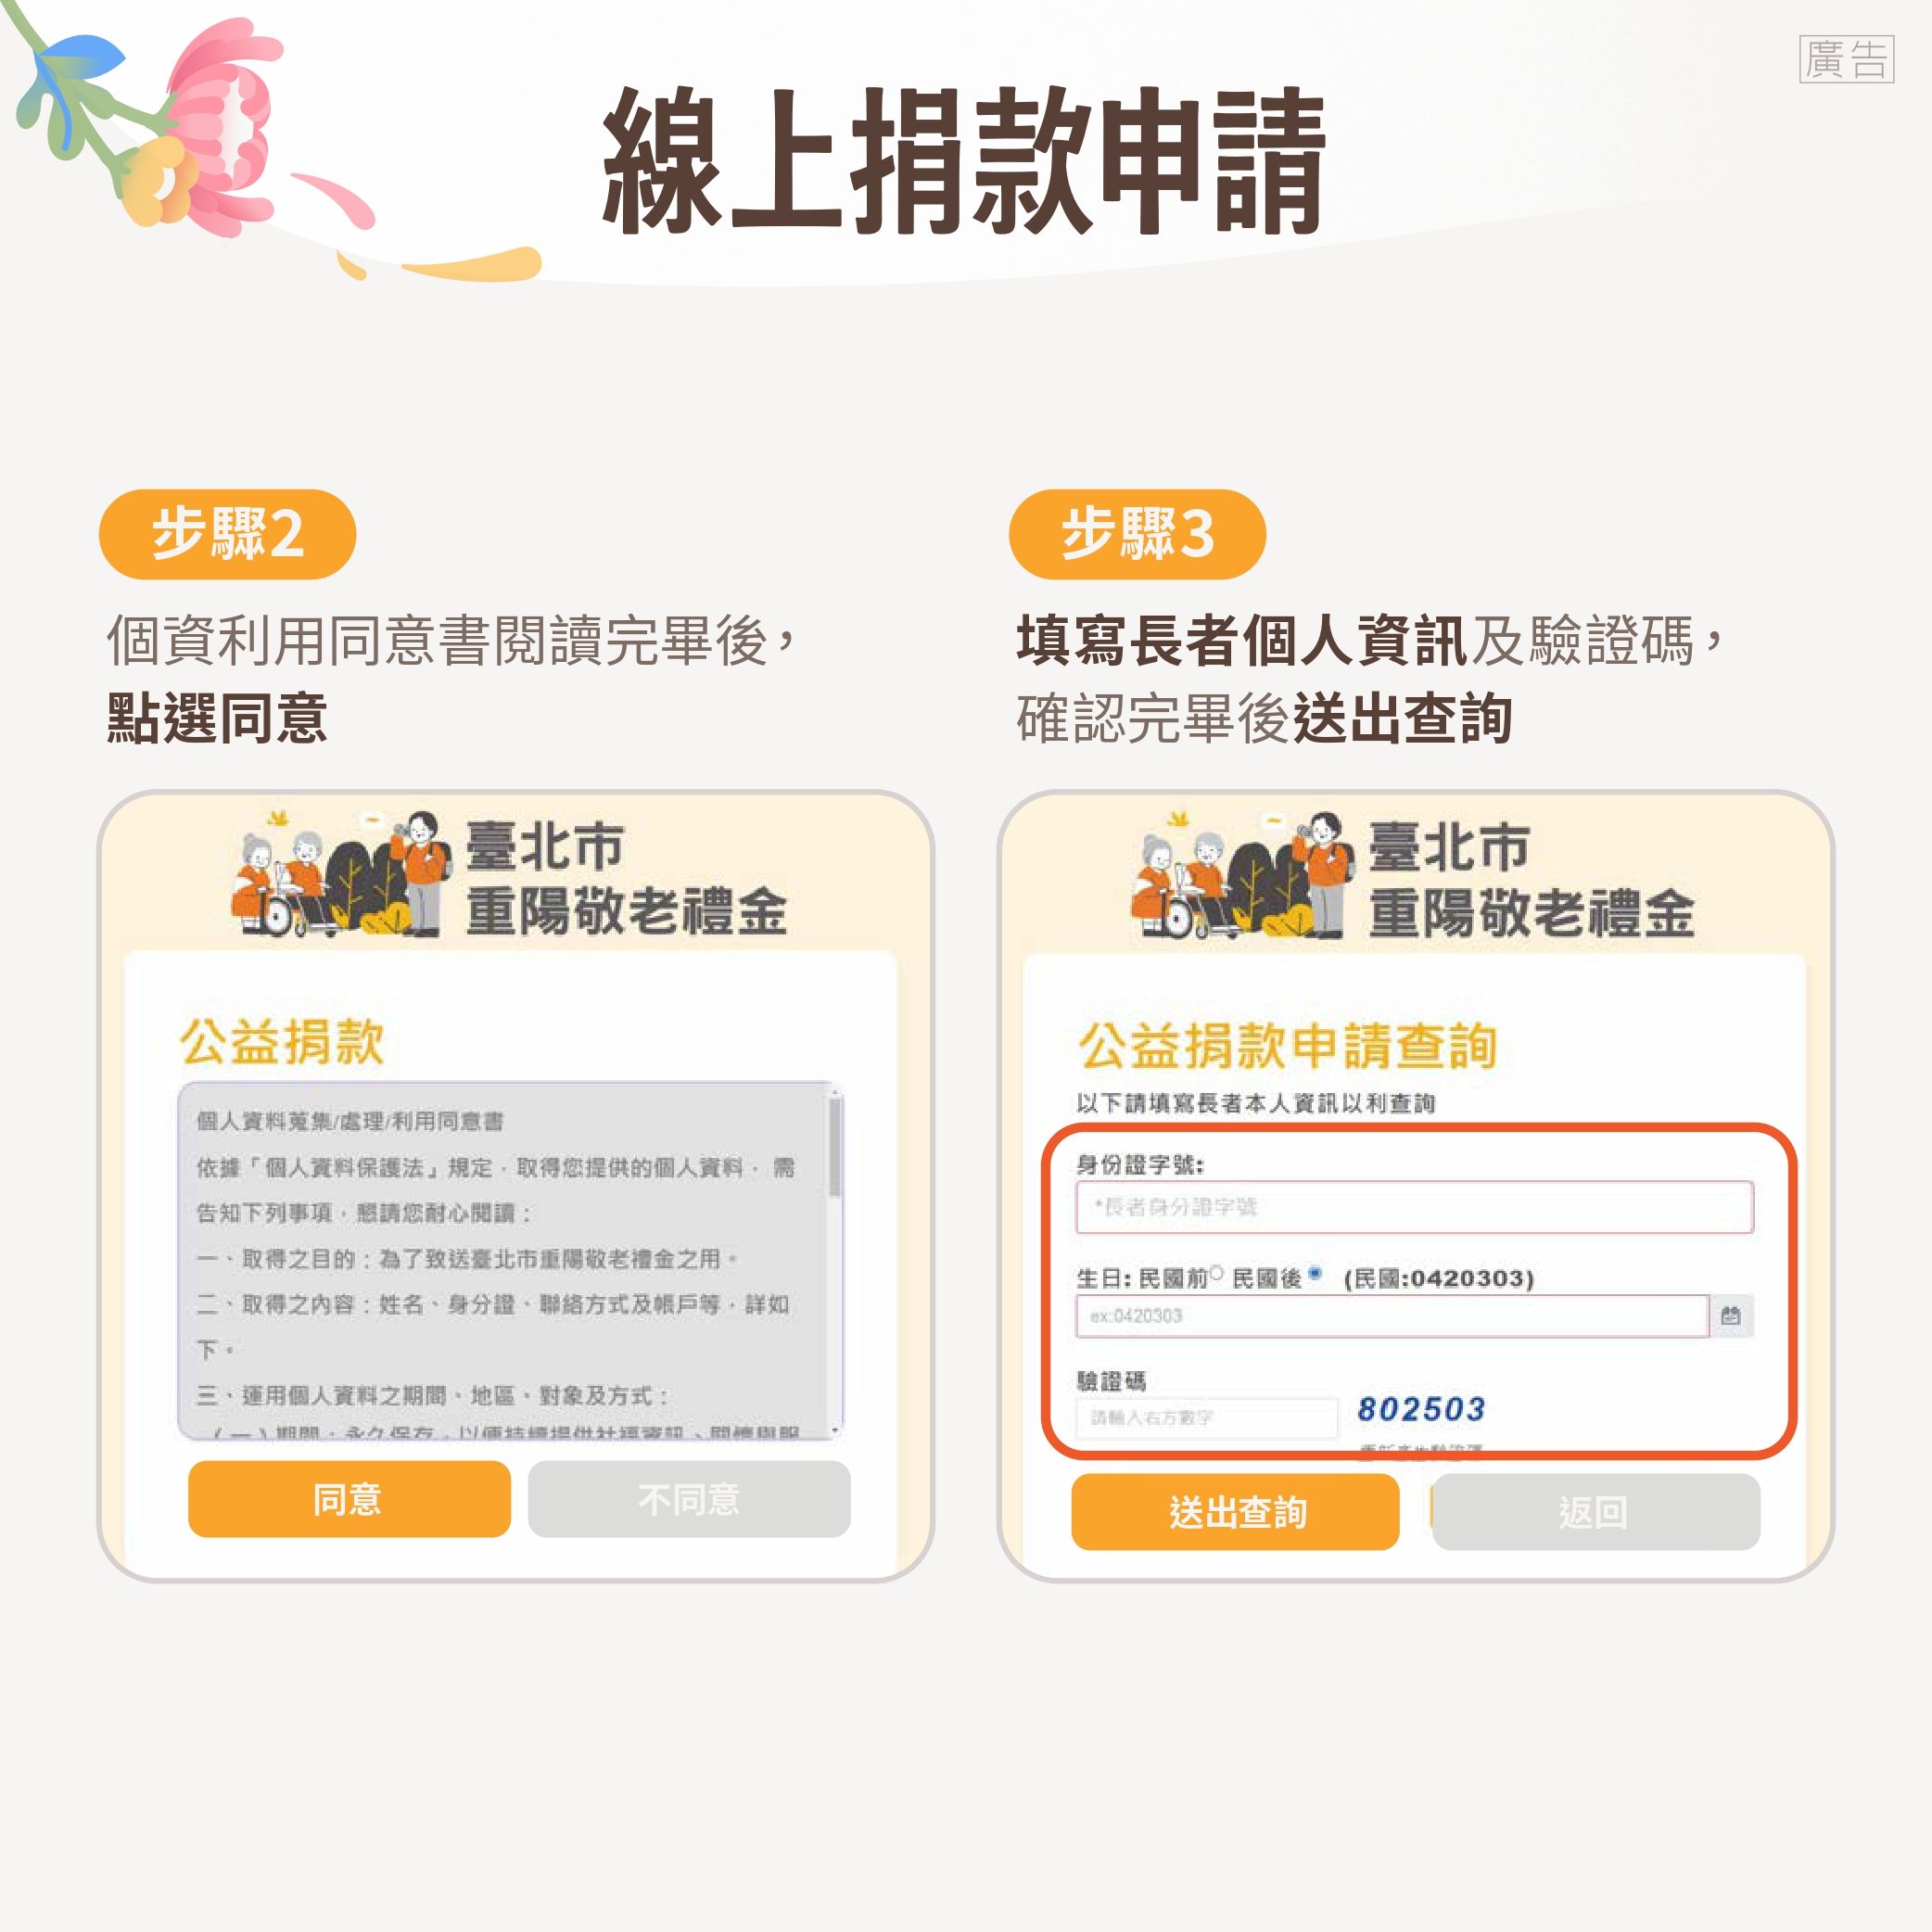The image size is (1932, 1932).
Task: Click the 步驟3 orange badge
Action: (x=1137, y=534)
